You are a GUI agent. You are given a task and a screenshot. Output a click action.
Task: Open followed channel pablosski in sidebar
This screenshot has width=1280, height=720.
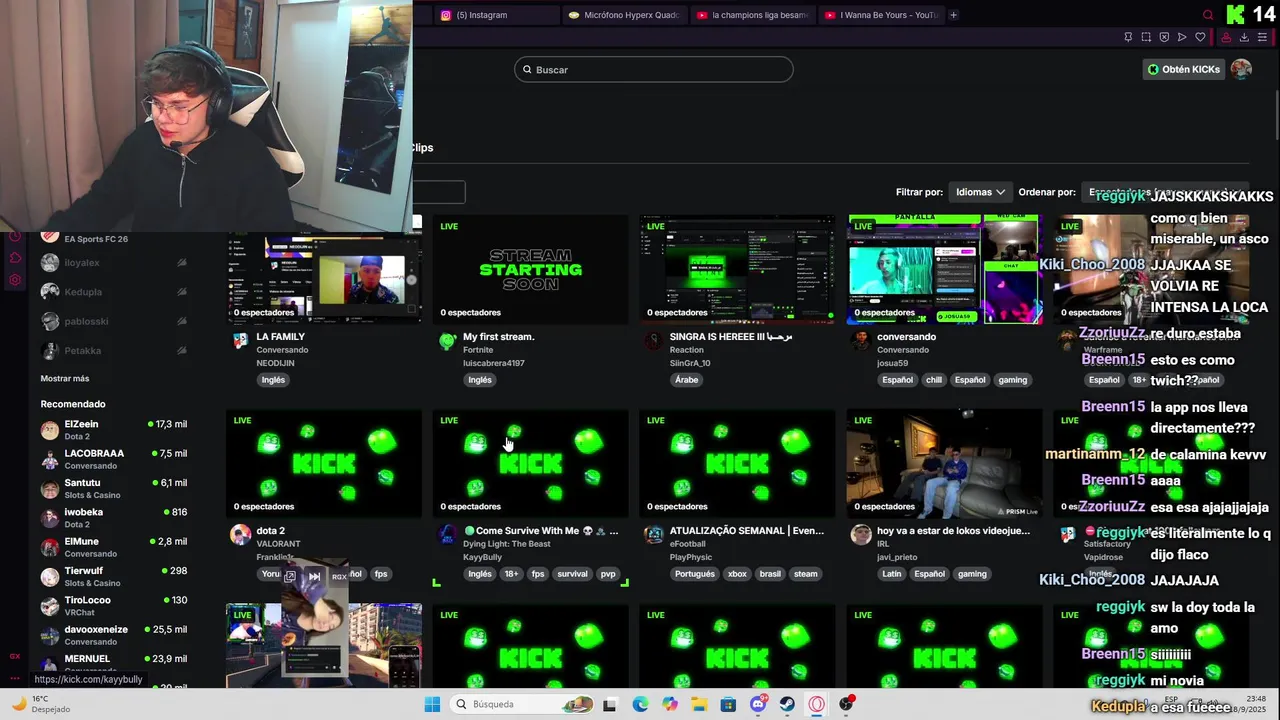[113, 321]
